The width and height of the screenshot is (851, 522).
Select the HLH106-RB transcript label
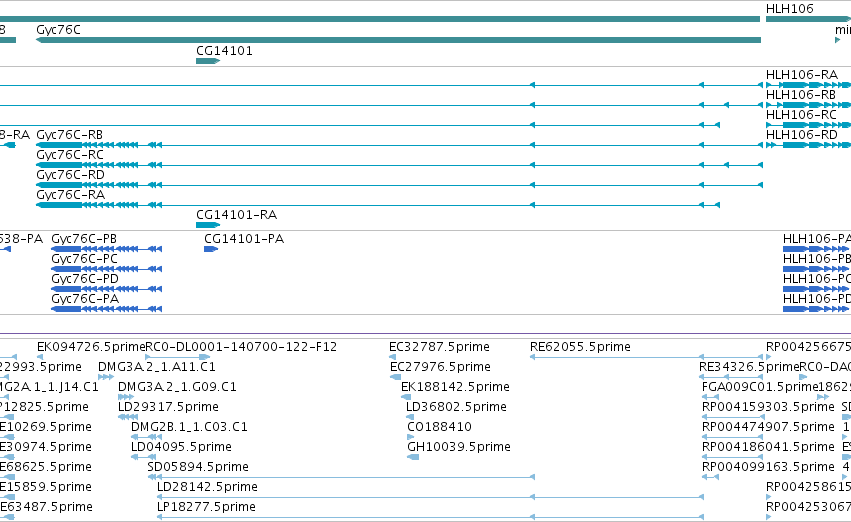(x=801, y=94)
